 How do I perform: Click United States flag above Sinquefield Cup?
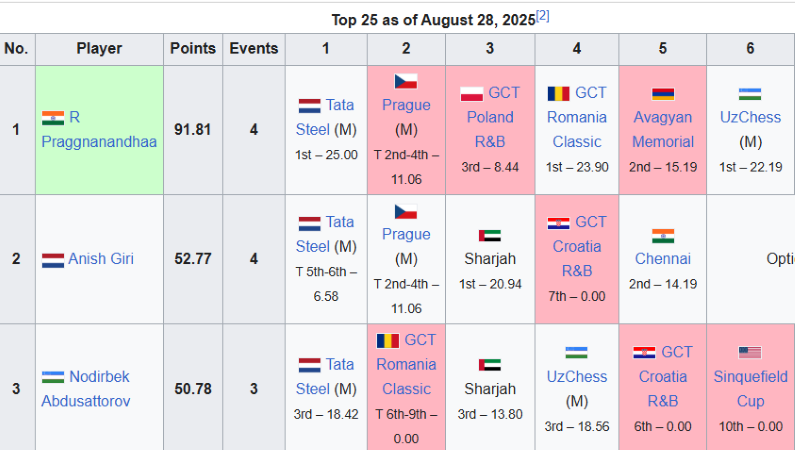[x=750, y=353]
